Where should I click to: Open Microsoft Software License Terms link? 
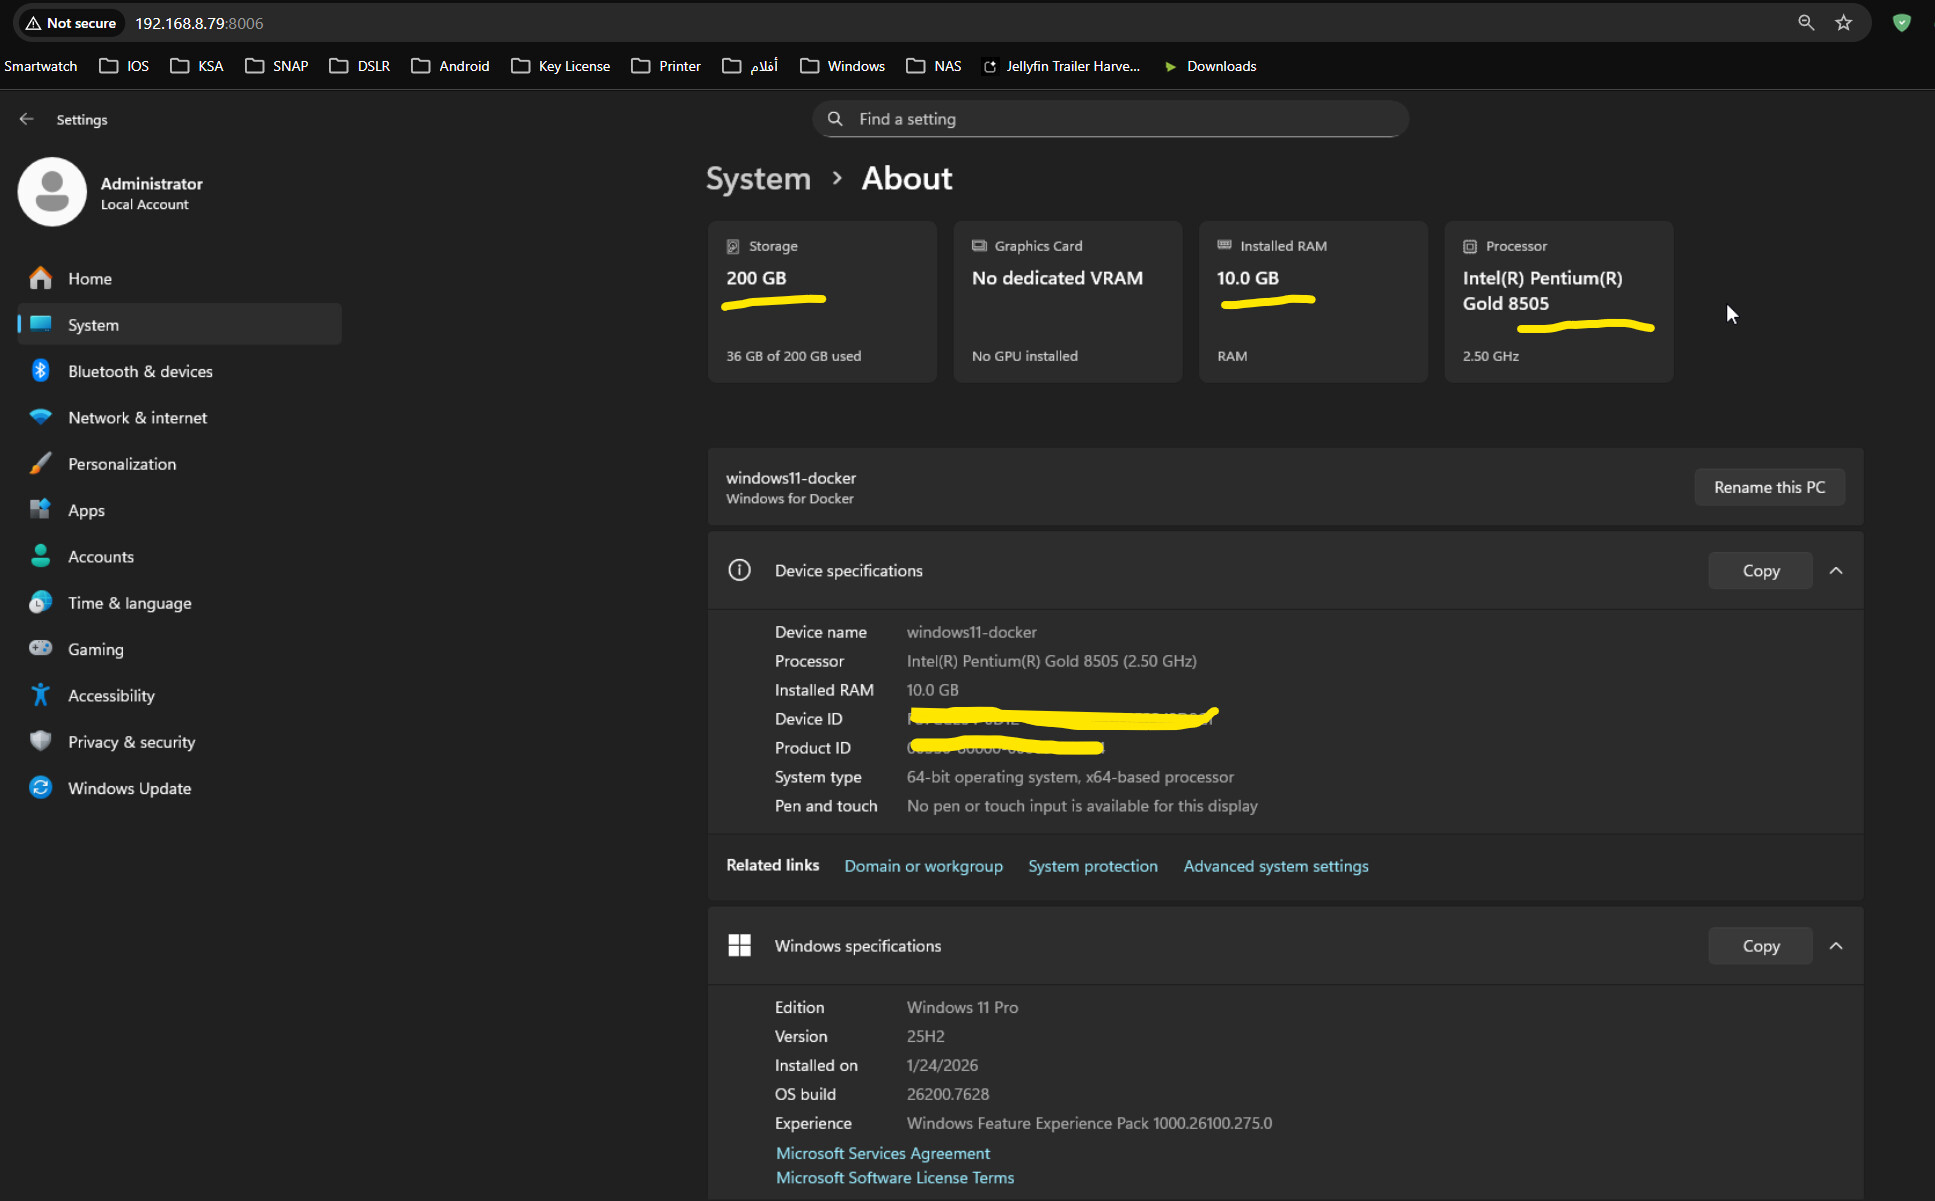point(894,1178)
